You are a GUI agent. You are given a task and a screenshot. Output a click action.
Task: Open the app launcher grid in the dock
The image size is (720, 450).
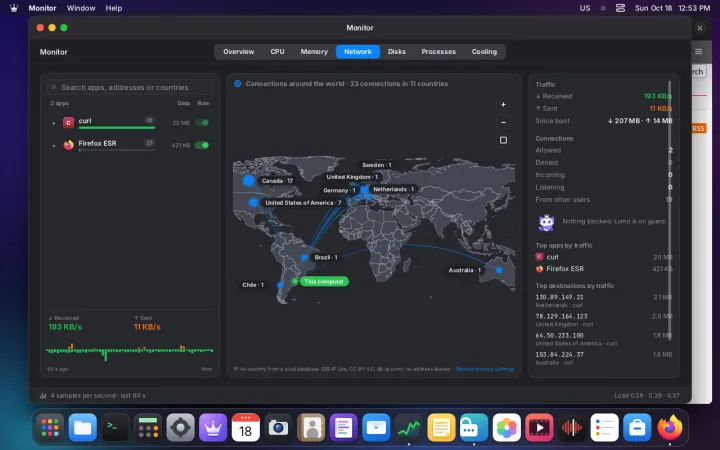coord(50,428)
